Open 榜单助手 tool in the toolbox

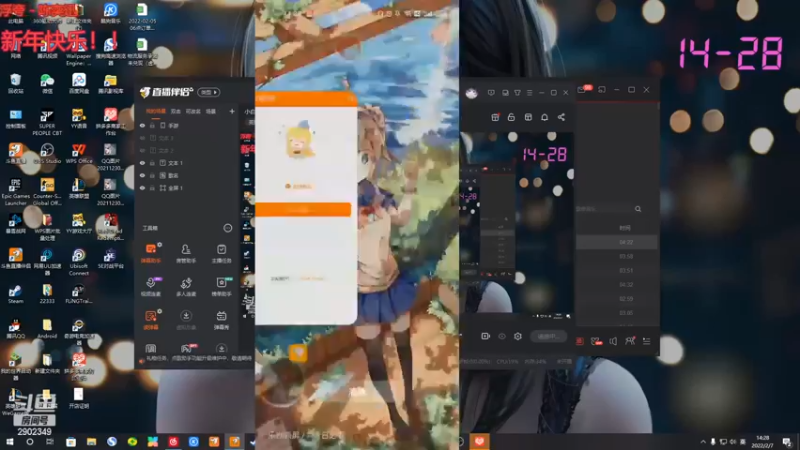pos(221,286)
